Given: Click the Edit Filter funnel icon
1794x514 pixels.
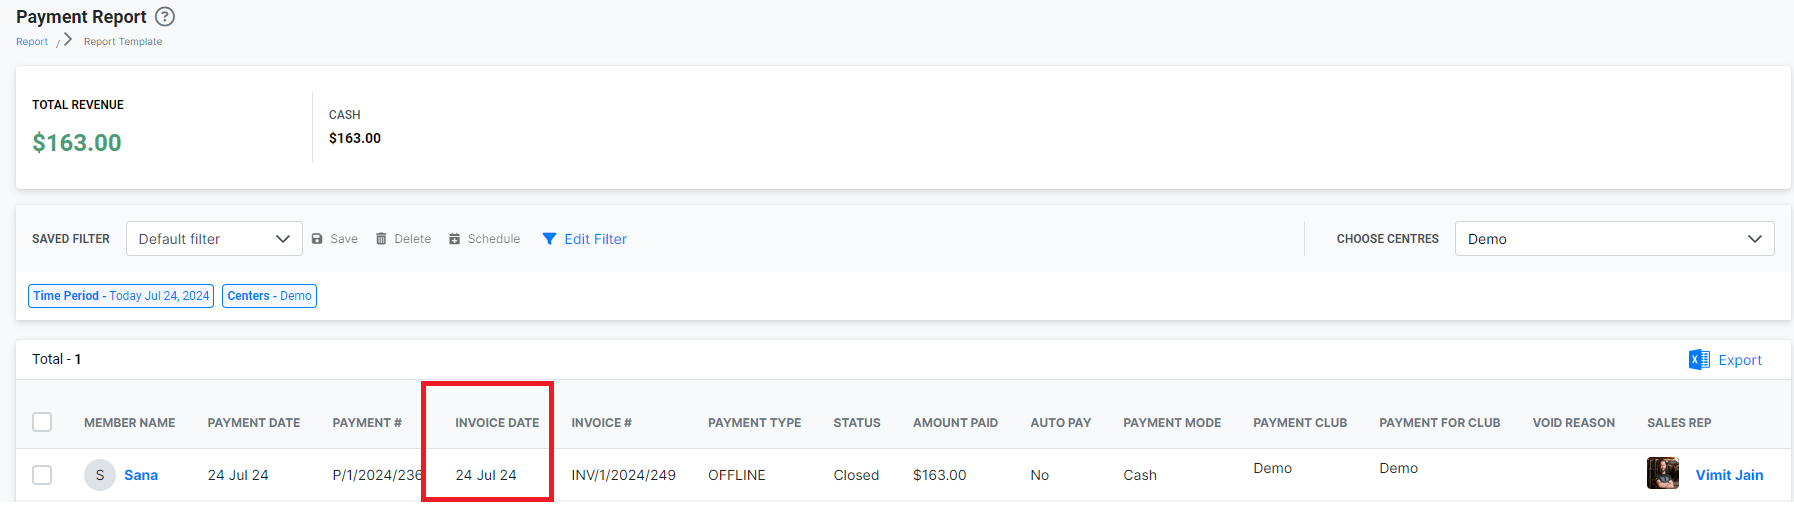Looking at the screenshot, I should point(549,239).
